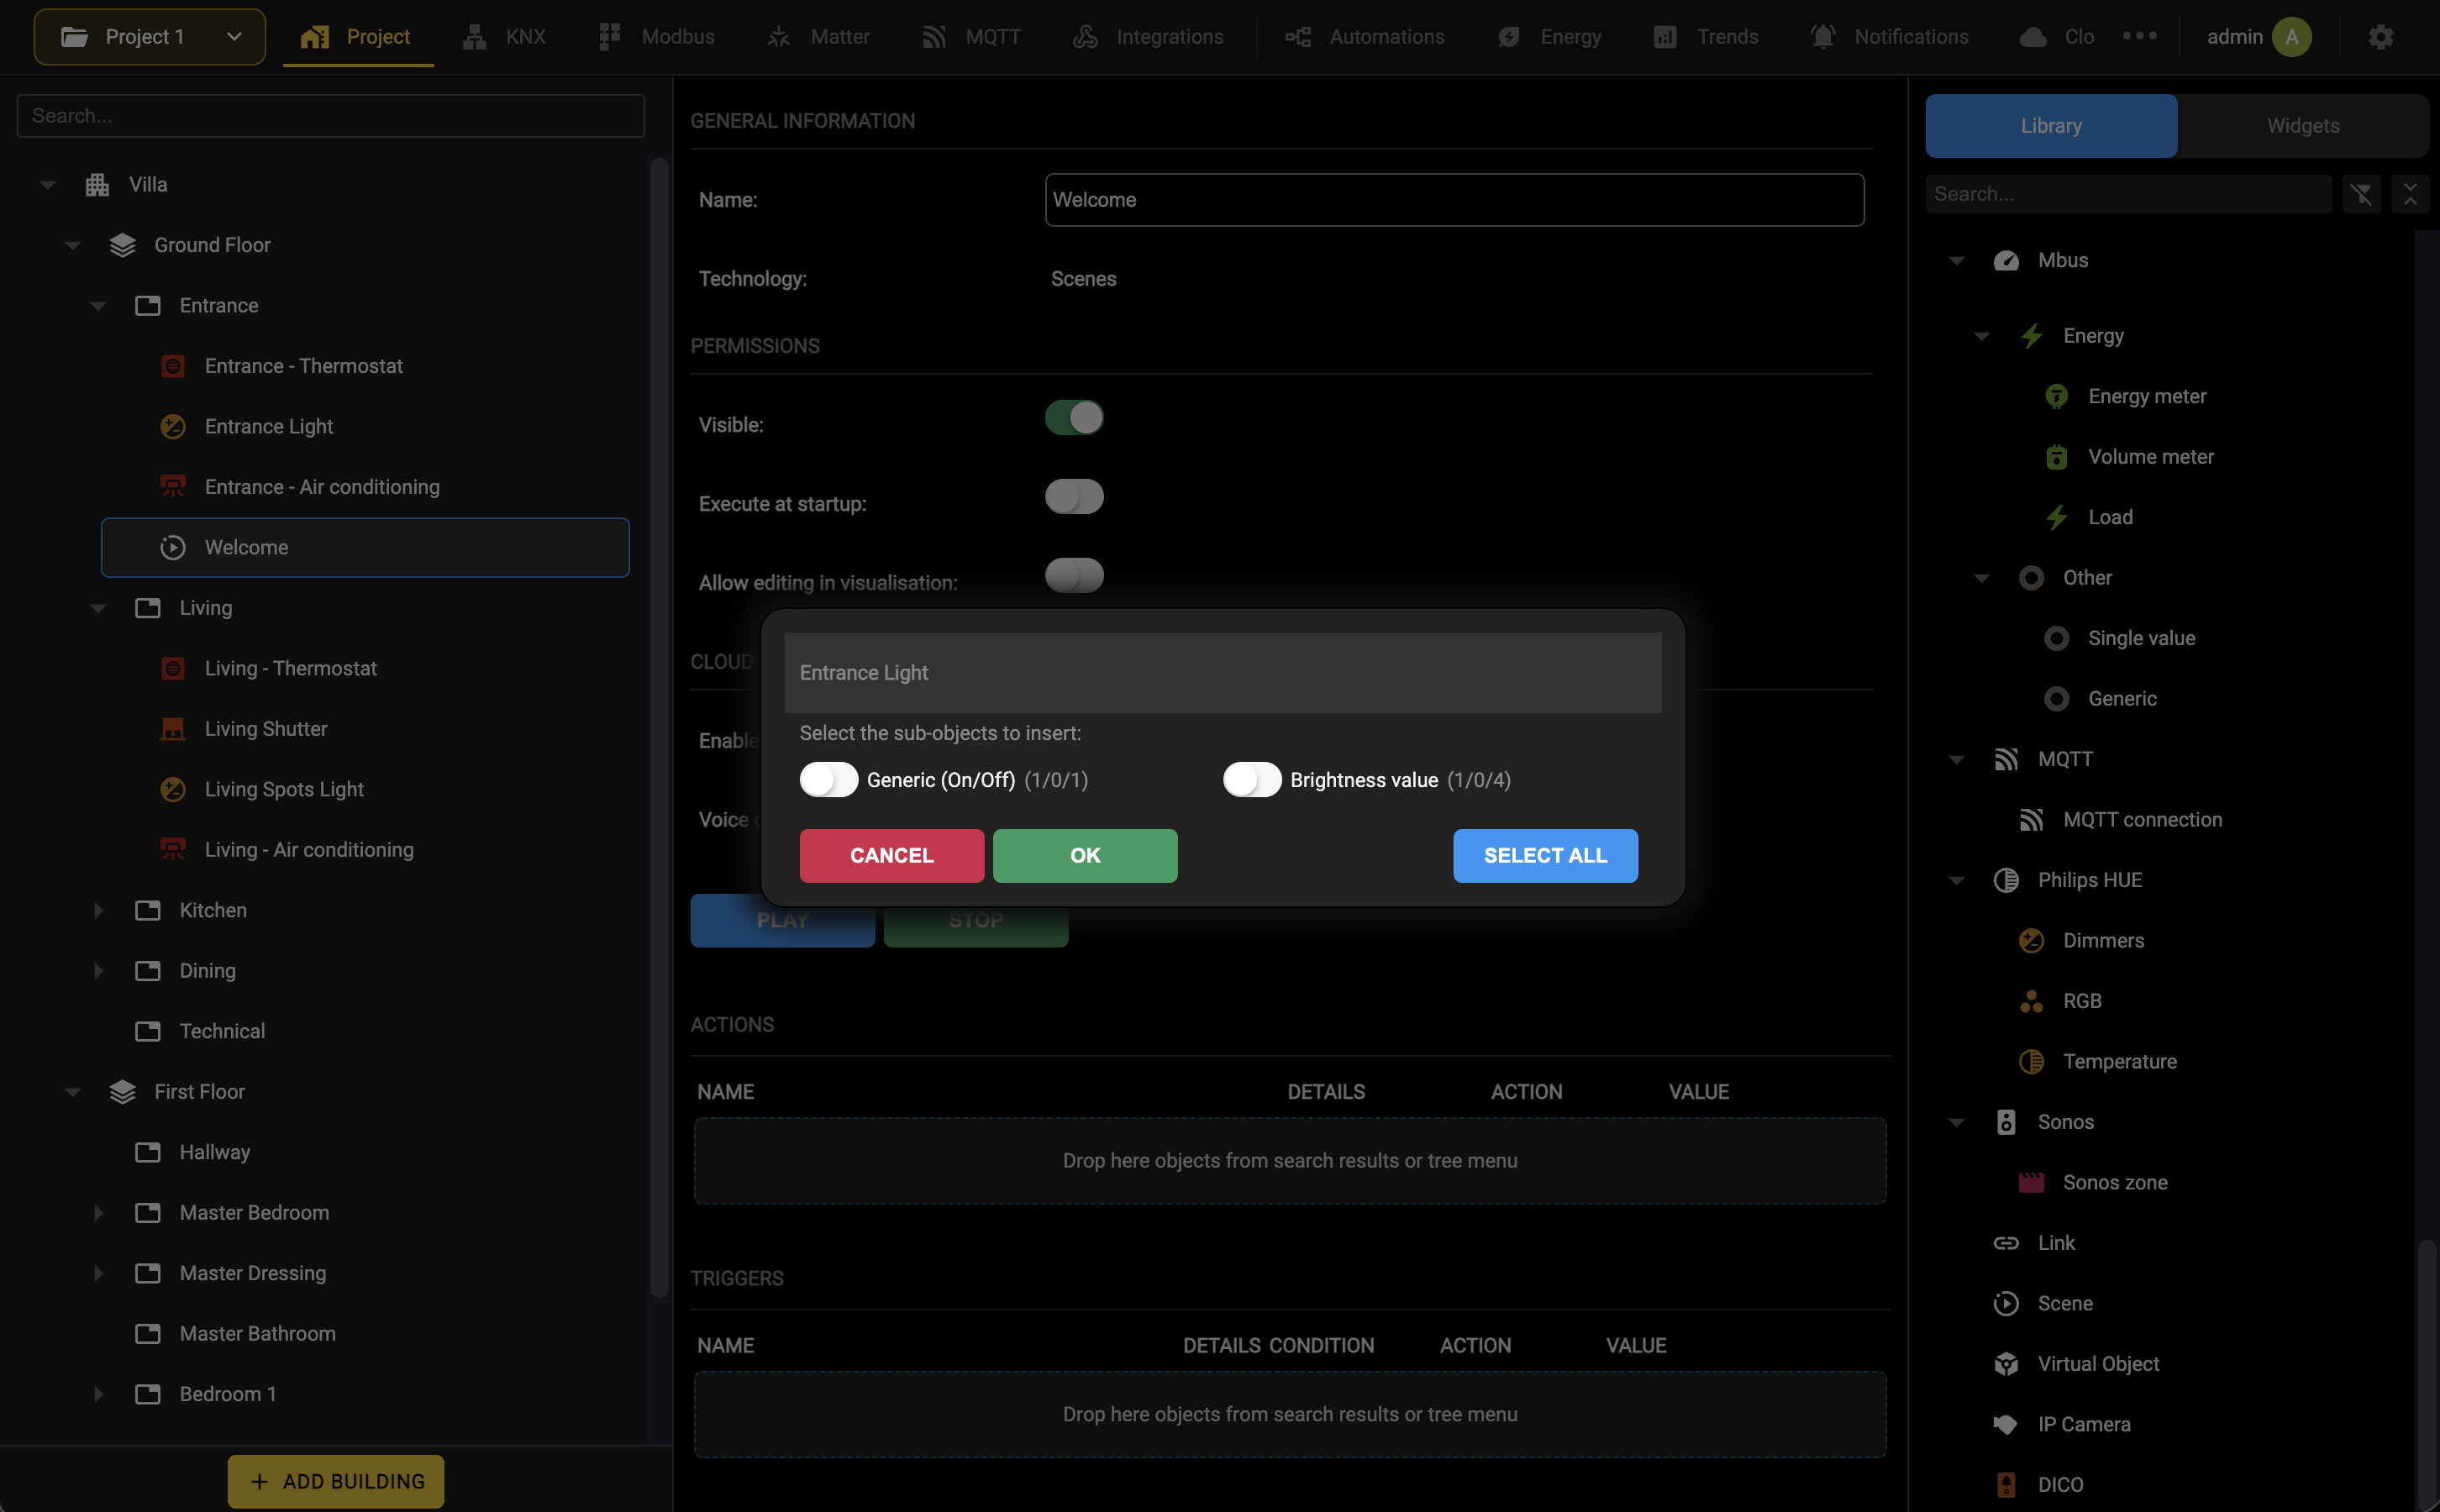Toggle the Generic (On/Off) sub-object switch
This screenshot has height=1512, width=2440.
pyautogui.click(x=829, y=780)
